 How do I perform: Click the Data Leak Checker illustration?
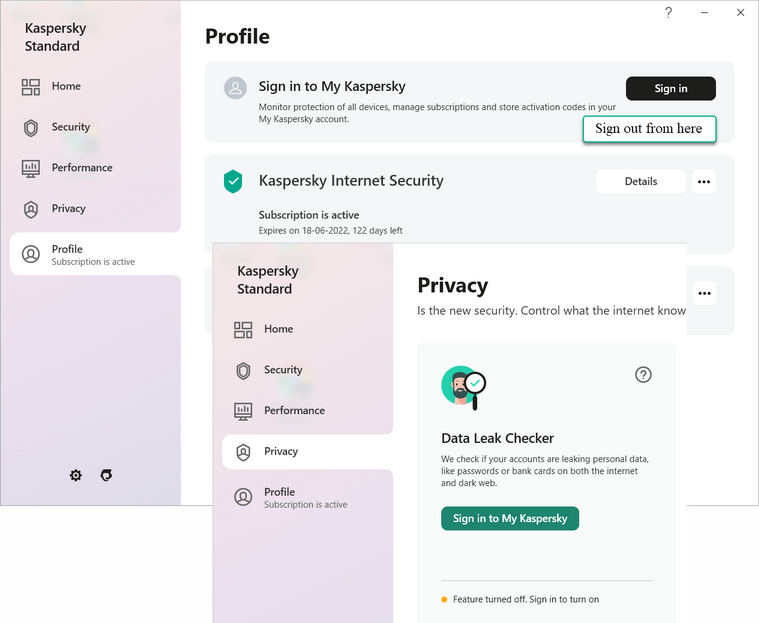tap(463, 387)
